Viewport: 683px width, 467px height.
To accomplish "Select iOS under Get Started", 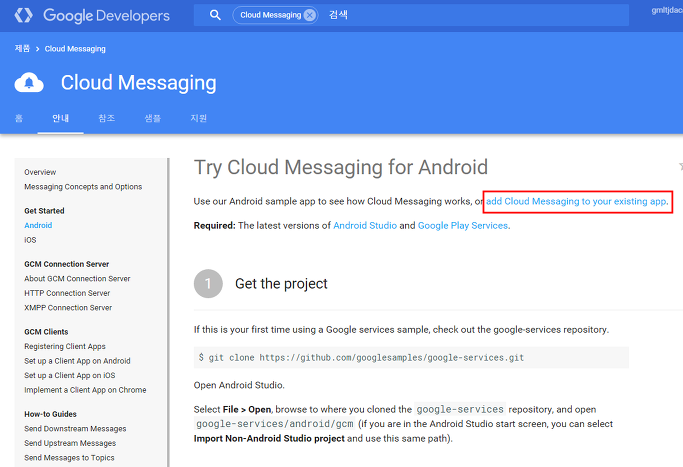I will point(30,240).
